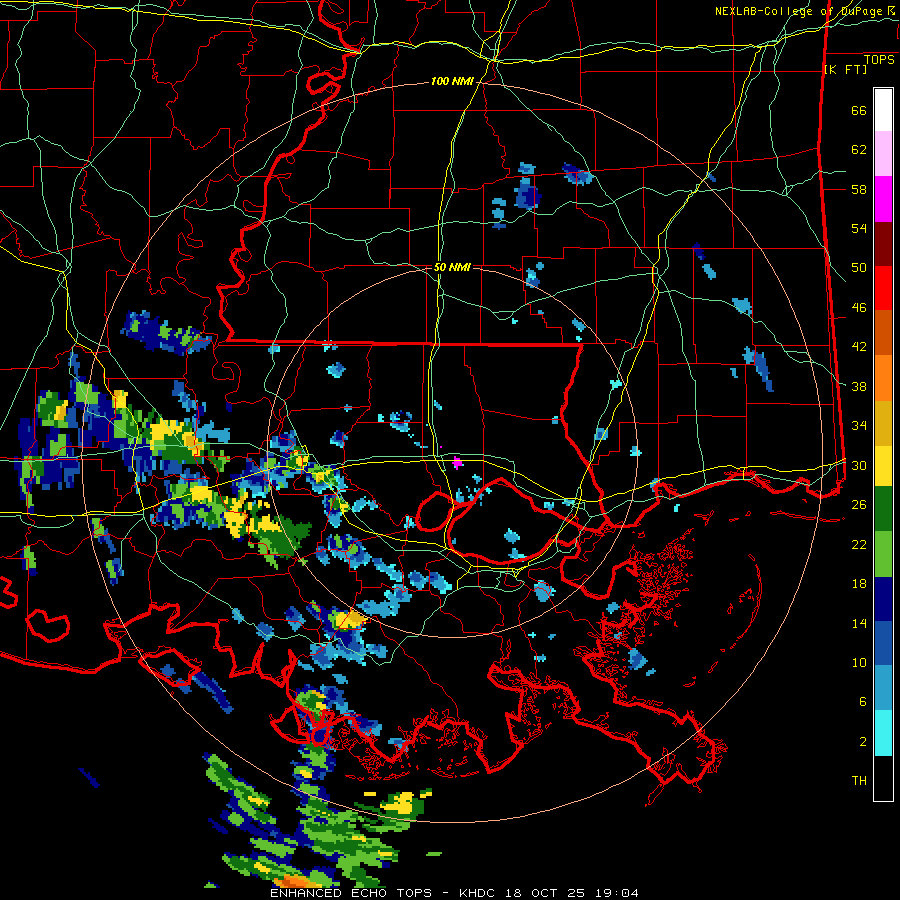Click the 2 value on the legend
900x900 pixels.
[x=863, y=741]
